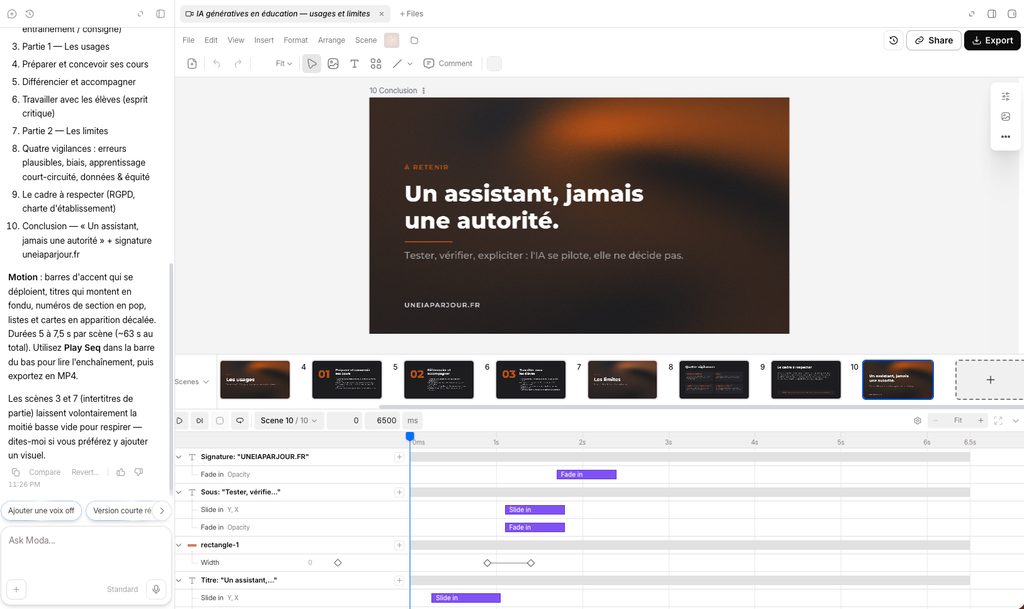
Task: Open version history clock icon
Action: click(x=893, y=40)
